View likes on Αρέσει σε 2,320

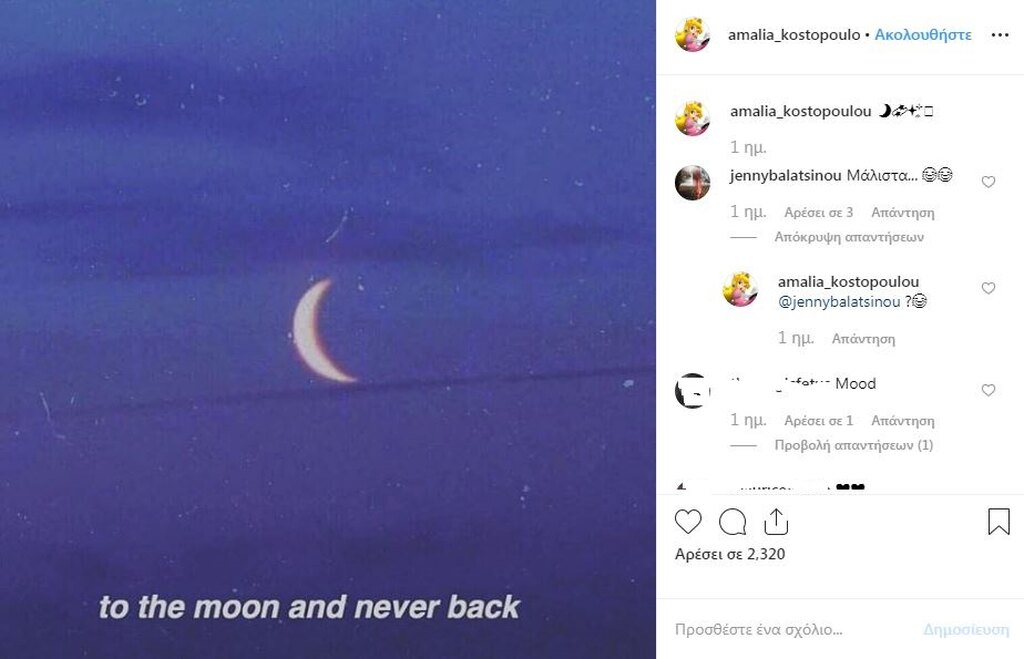(729, 554)
